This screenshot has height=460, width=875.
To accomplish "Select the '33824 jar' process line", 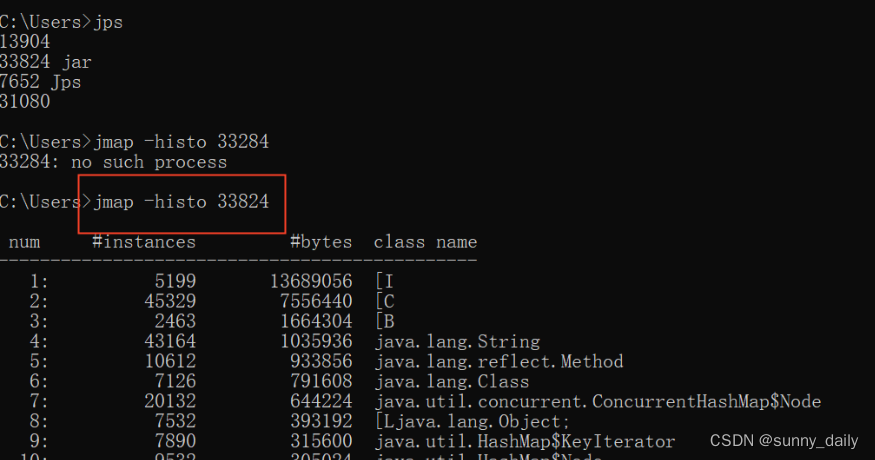I will 45,62.
